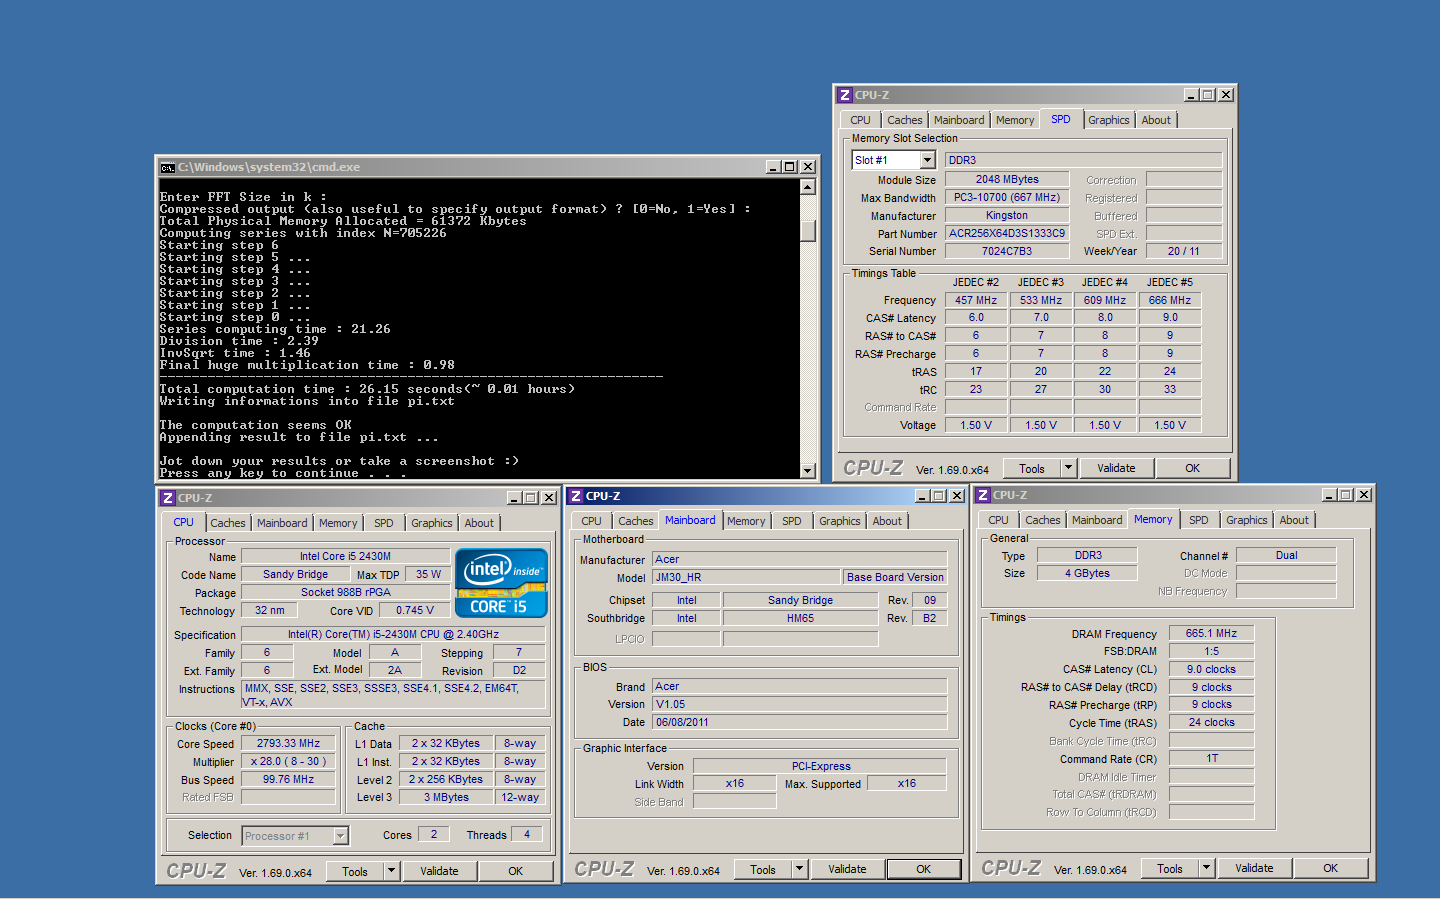Expand Tools dropdown arrow in CPU window
Viewport: 1440px width, 900px height.
click(391, 871)
